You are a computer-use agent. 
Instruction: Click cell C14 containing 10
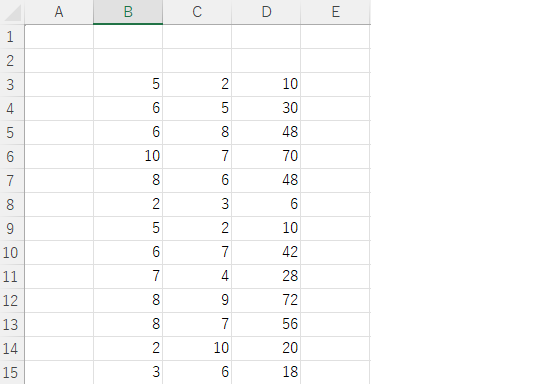click(197, 348)
